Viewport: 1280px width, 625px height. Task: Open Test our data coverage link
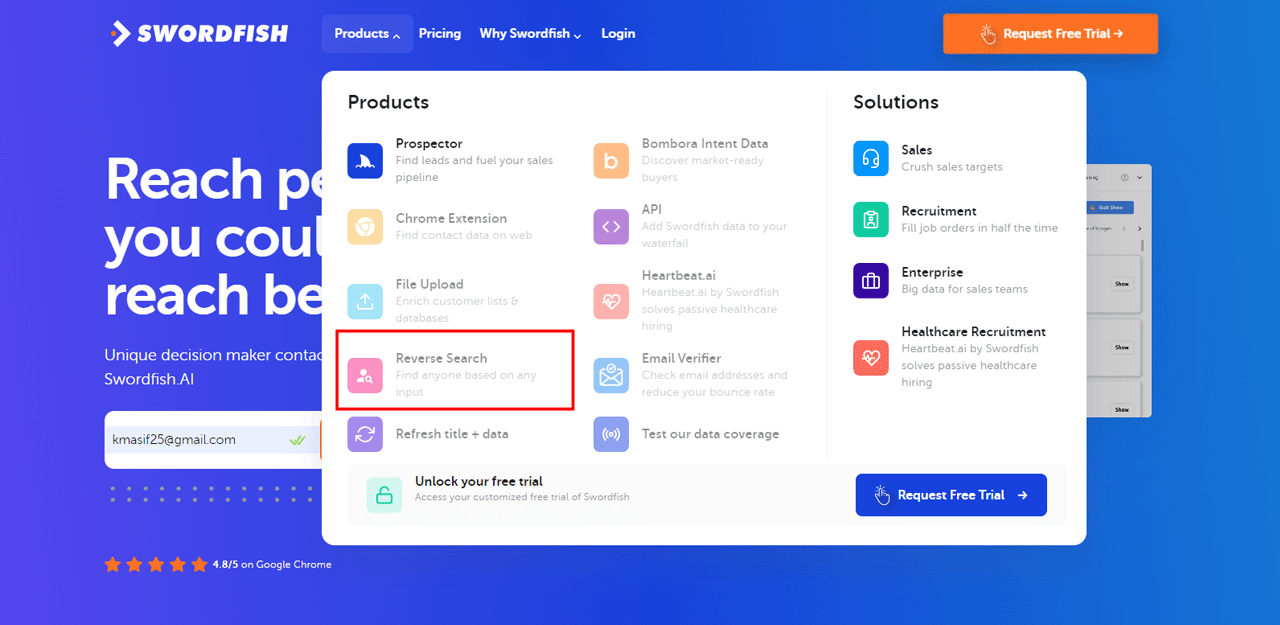coord(709,434)
